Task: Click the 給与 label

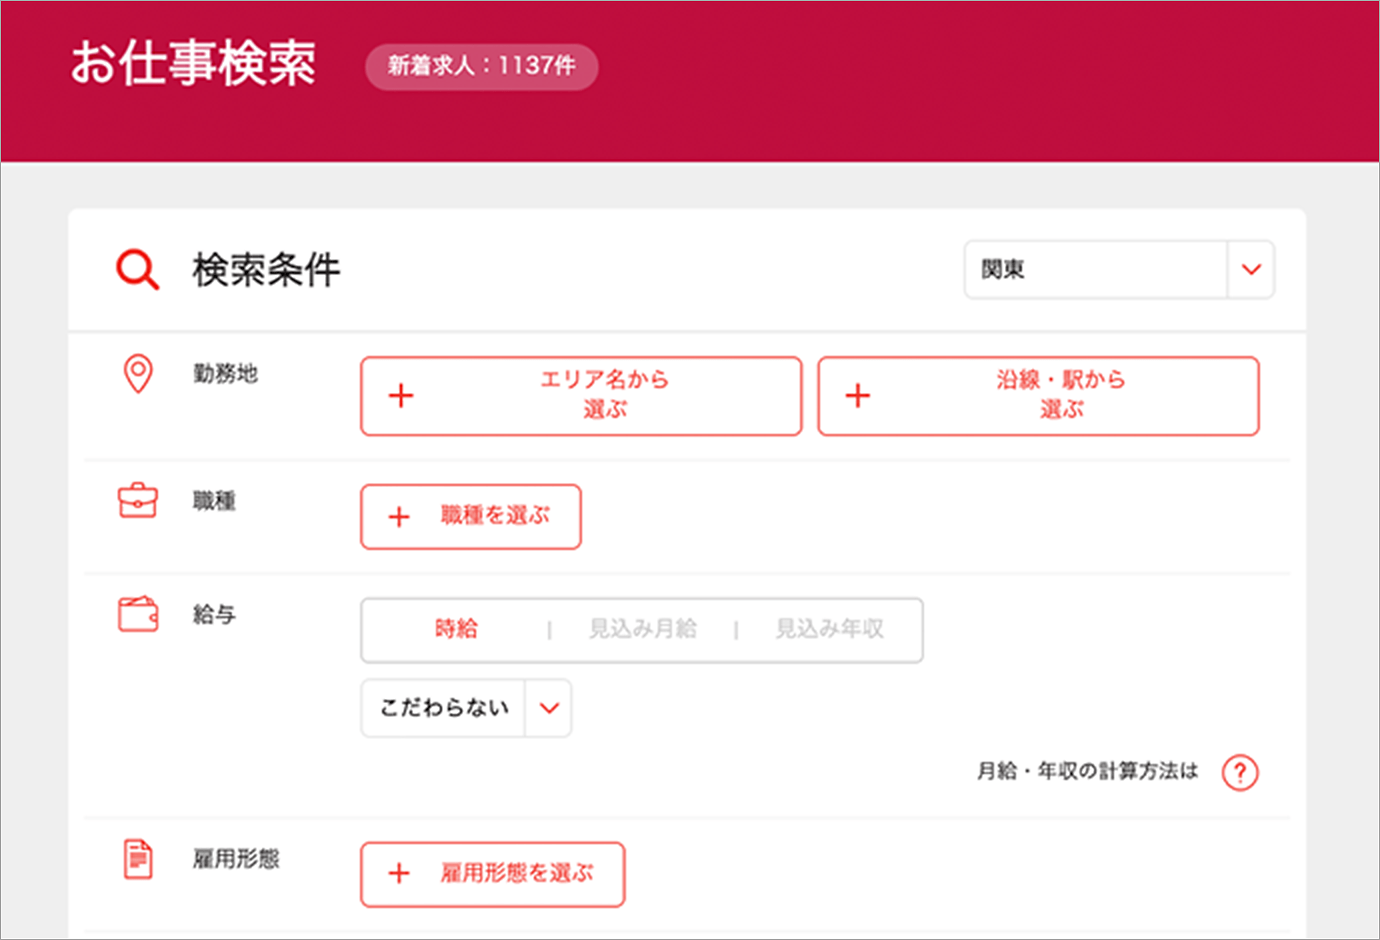Action: click(214, 614)
